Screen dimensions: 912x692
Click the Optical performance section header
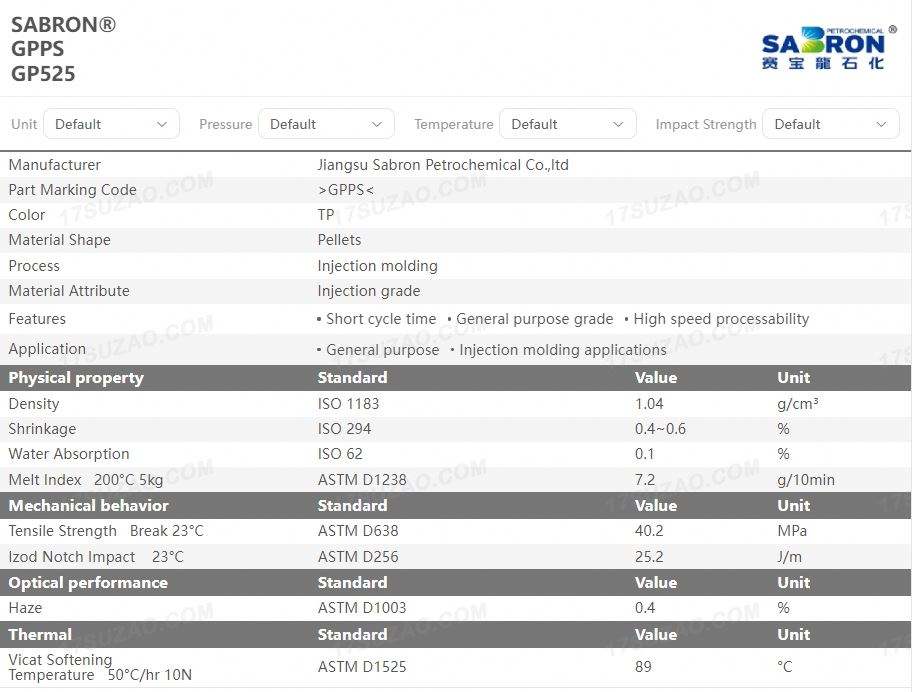coord(88,583)
